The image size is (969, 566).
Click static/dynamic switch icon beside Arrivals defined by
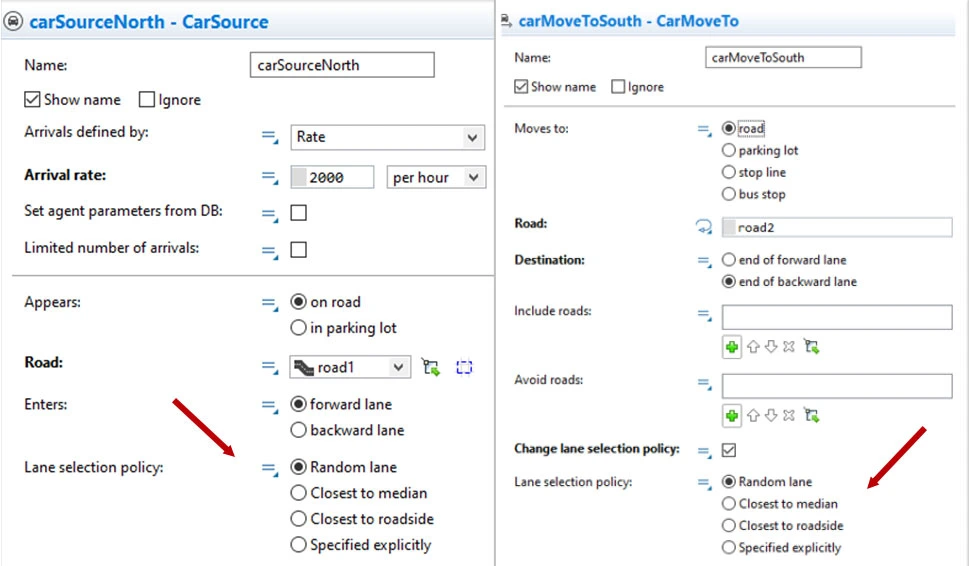pos(269,137)
